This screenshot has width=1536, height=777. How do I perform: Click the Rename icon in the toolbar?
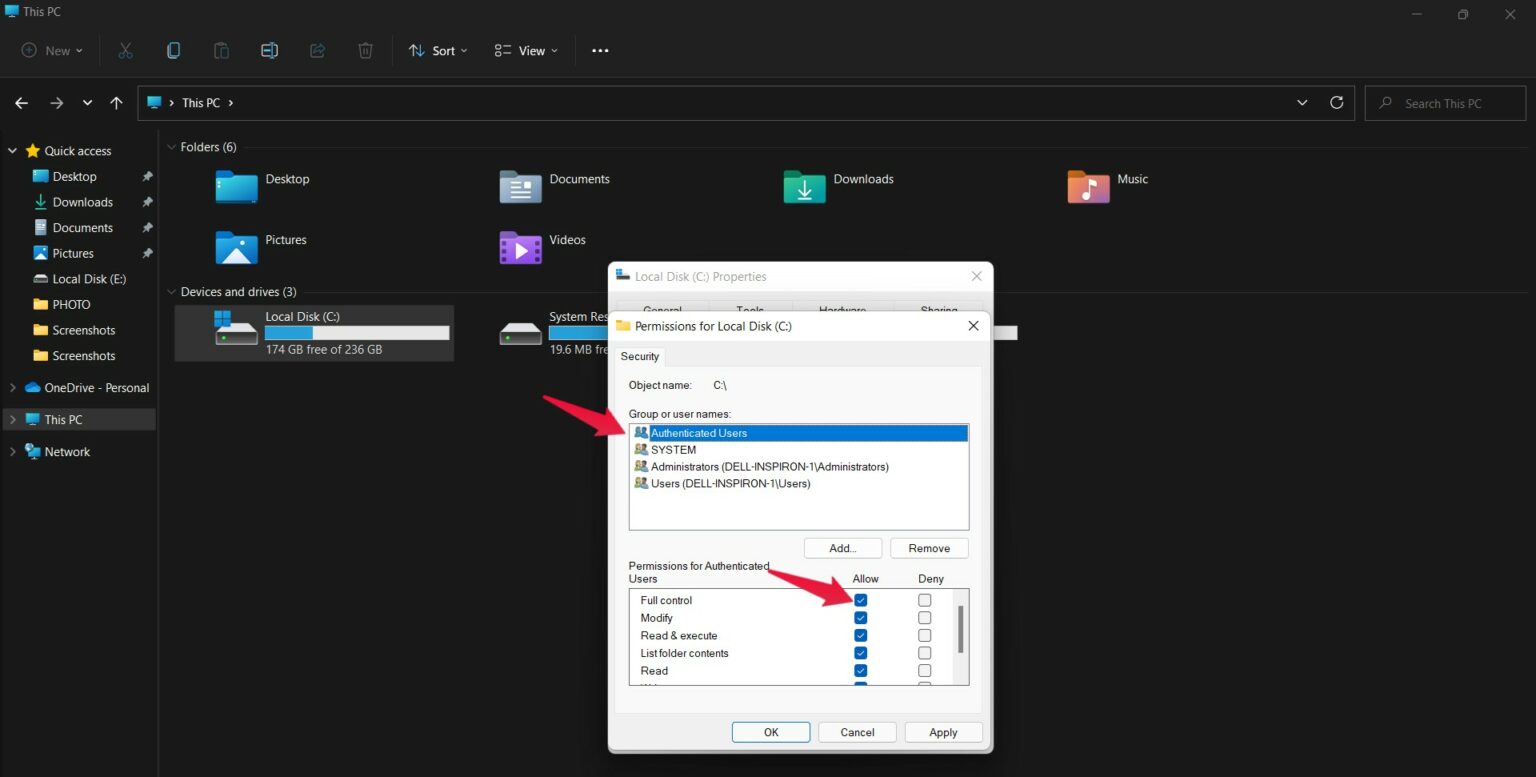tap(269, 50)
